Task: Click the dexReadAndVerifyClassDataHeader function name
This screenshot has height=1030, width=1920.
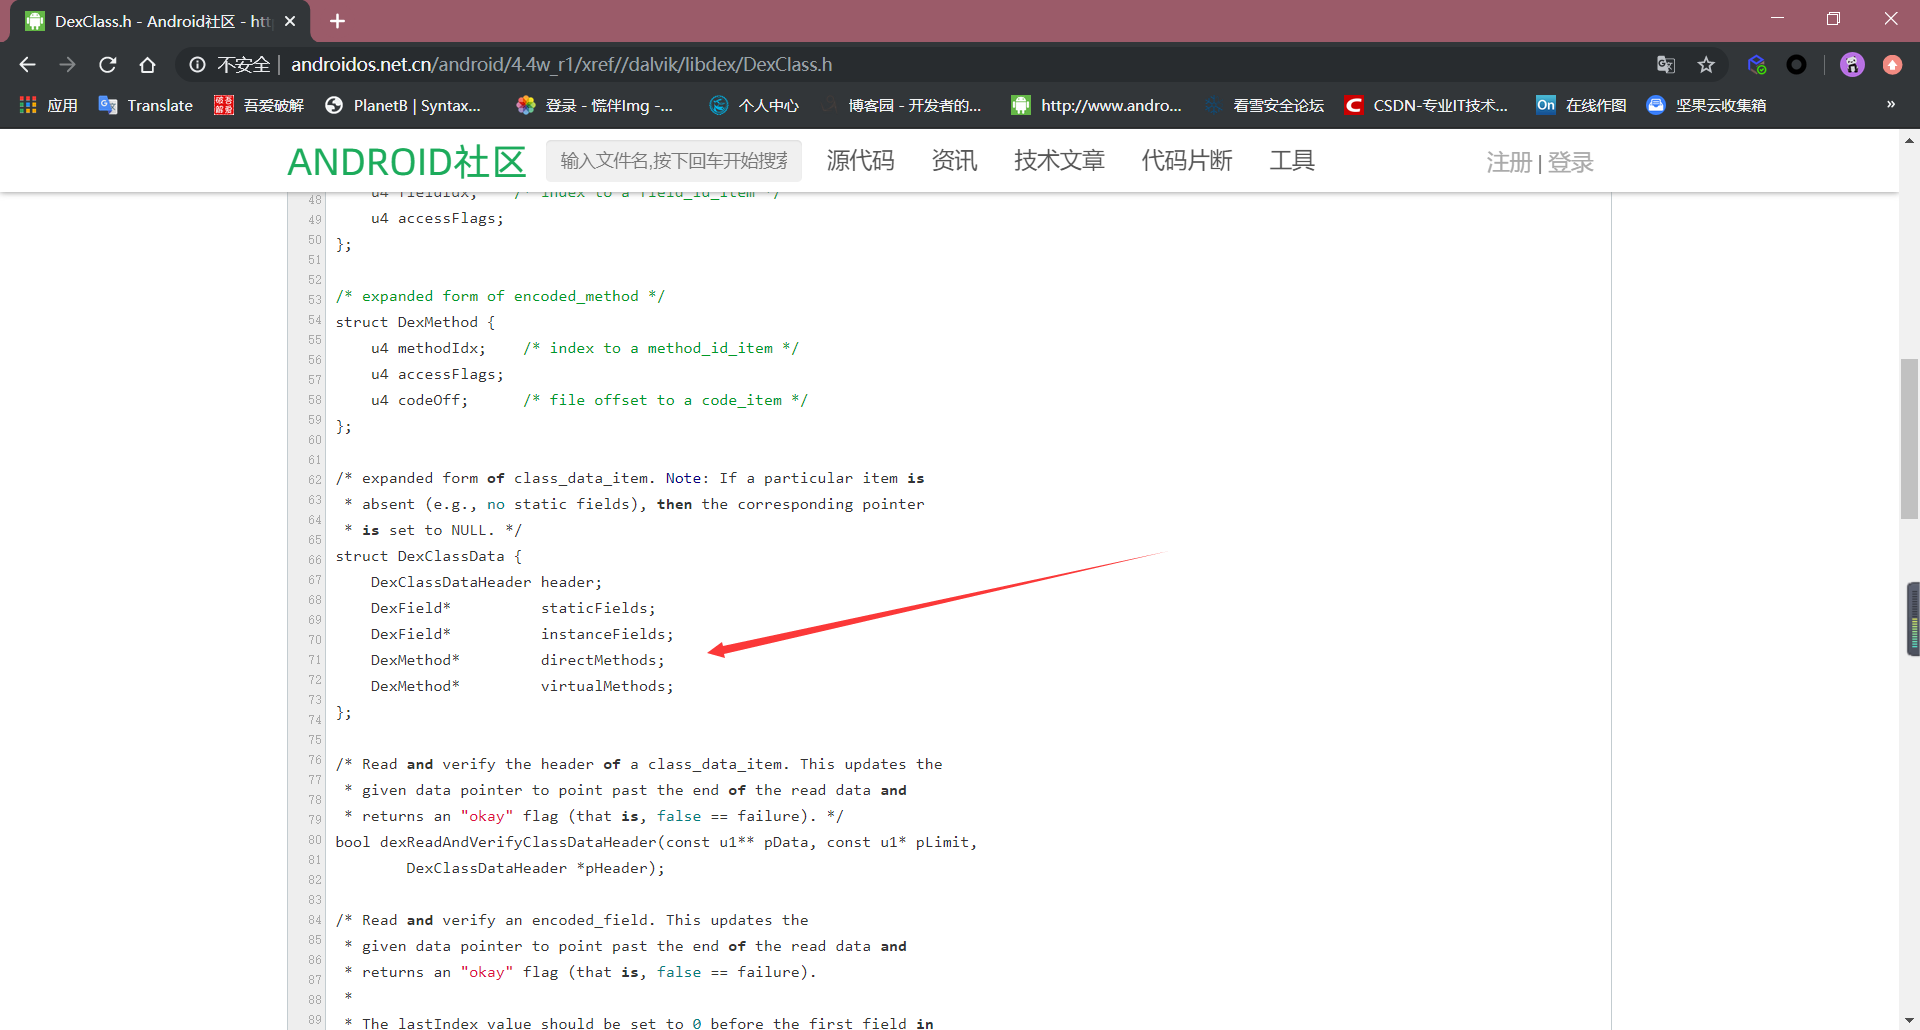Action: tap(518, 842)
